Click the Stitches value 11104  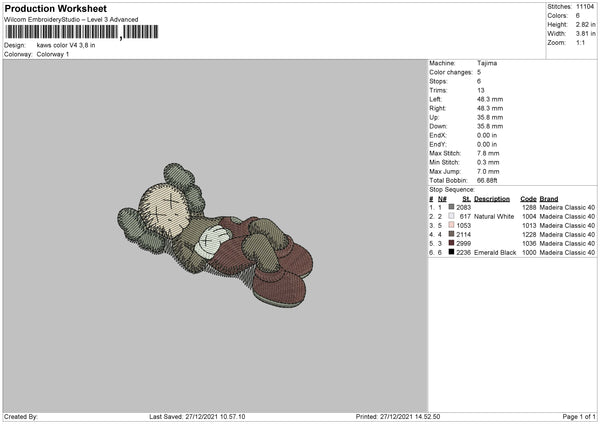click(x=585, y=7)
